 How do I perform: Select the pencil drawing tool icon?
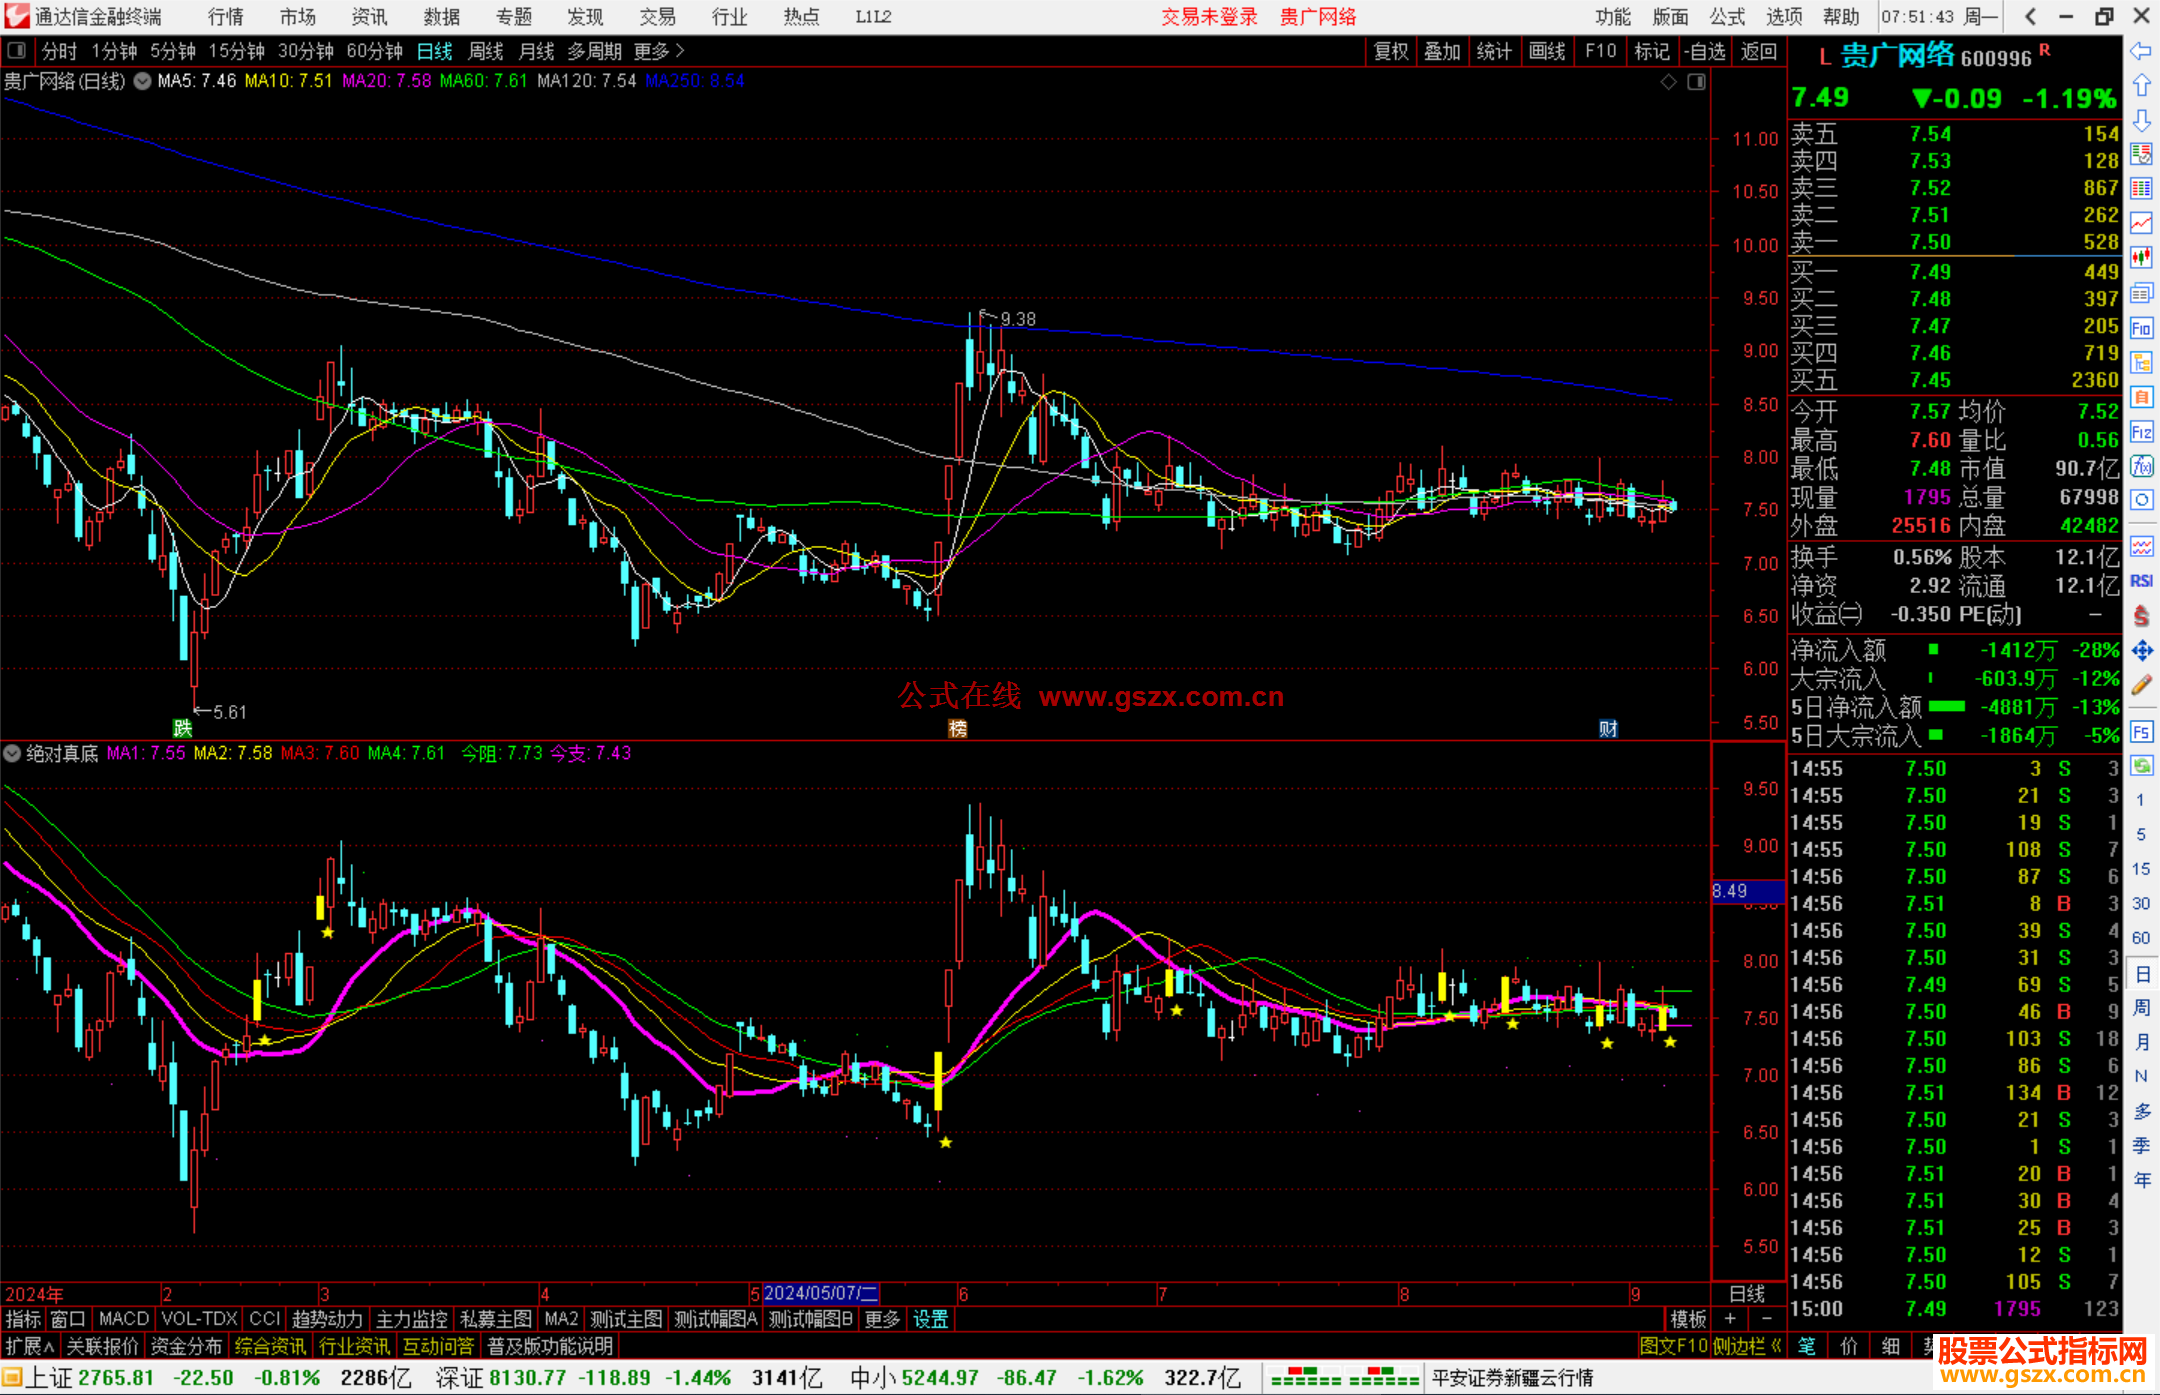tap(2141, 685)
